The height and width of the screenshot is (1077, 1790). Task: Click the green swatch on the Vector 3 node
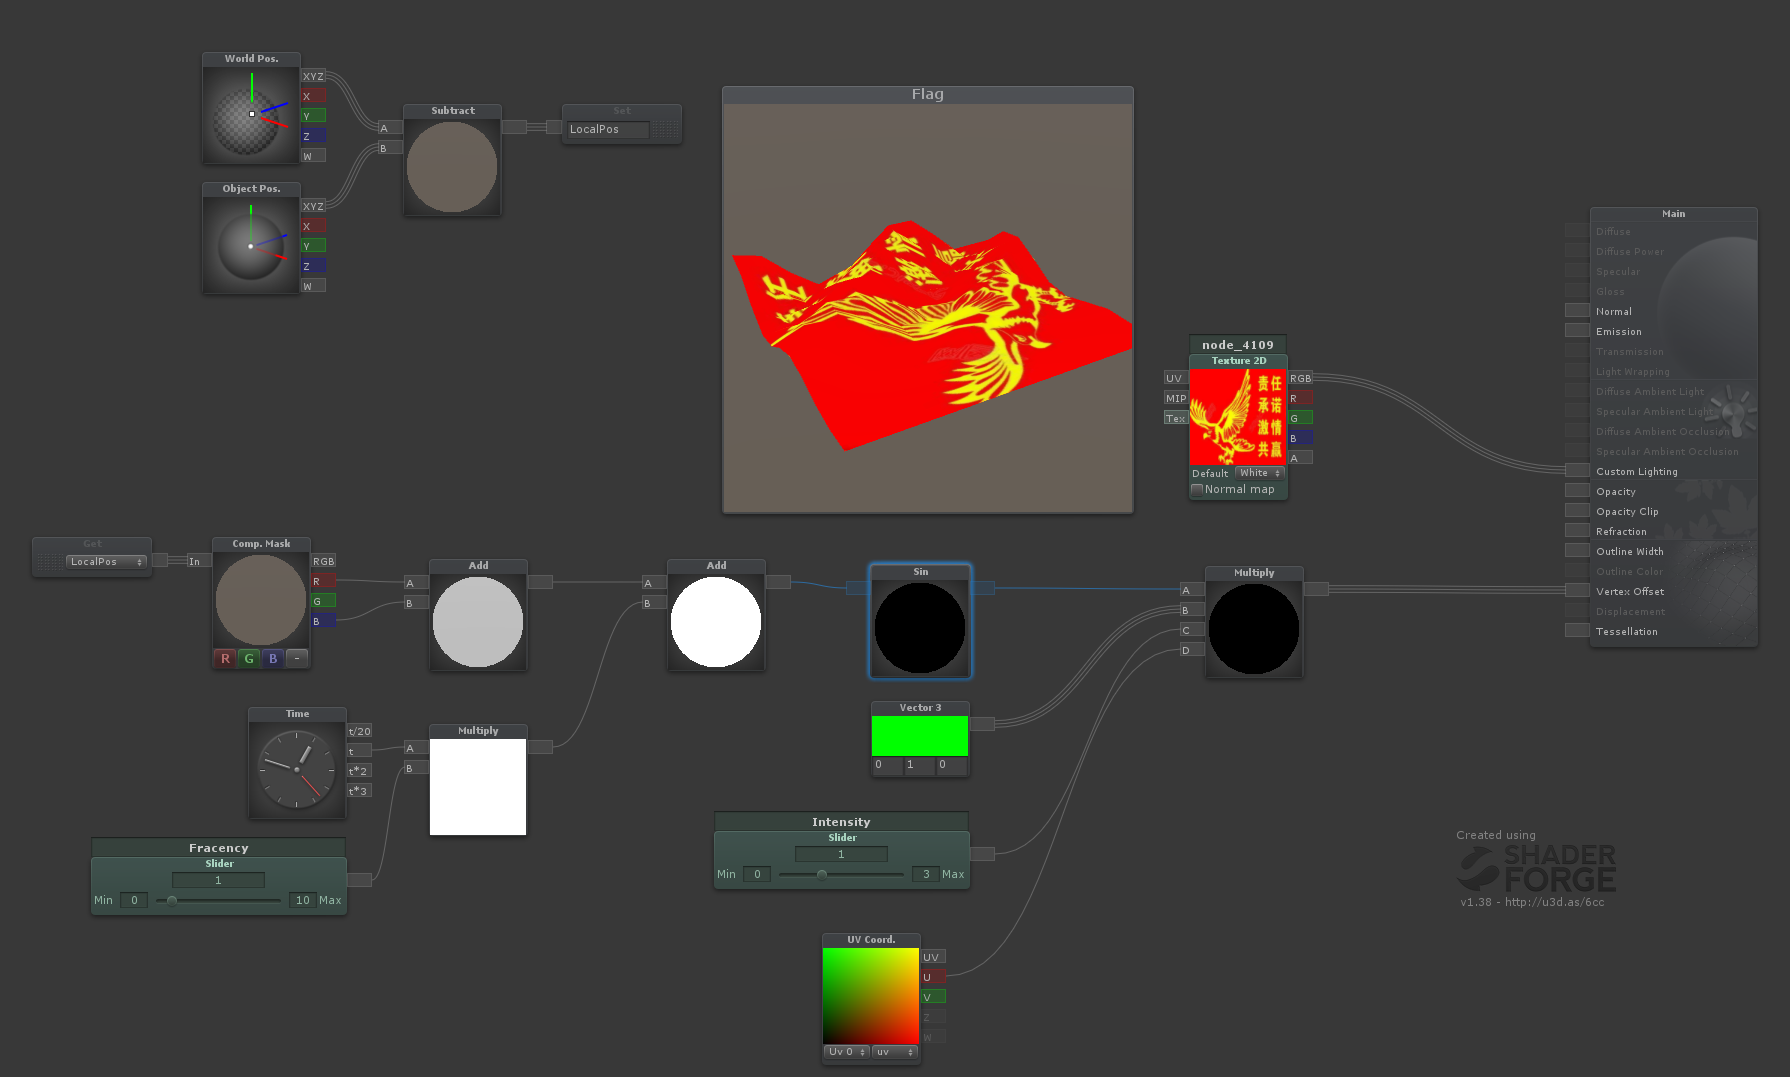919,735
